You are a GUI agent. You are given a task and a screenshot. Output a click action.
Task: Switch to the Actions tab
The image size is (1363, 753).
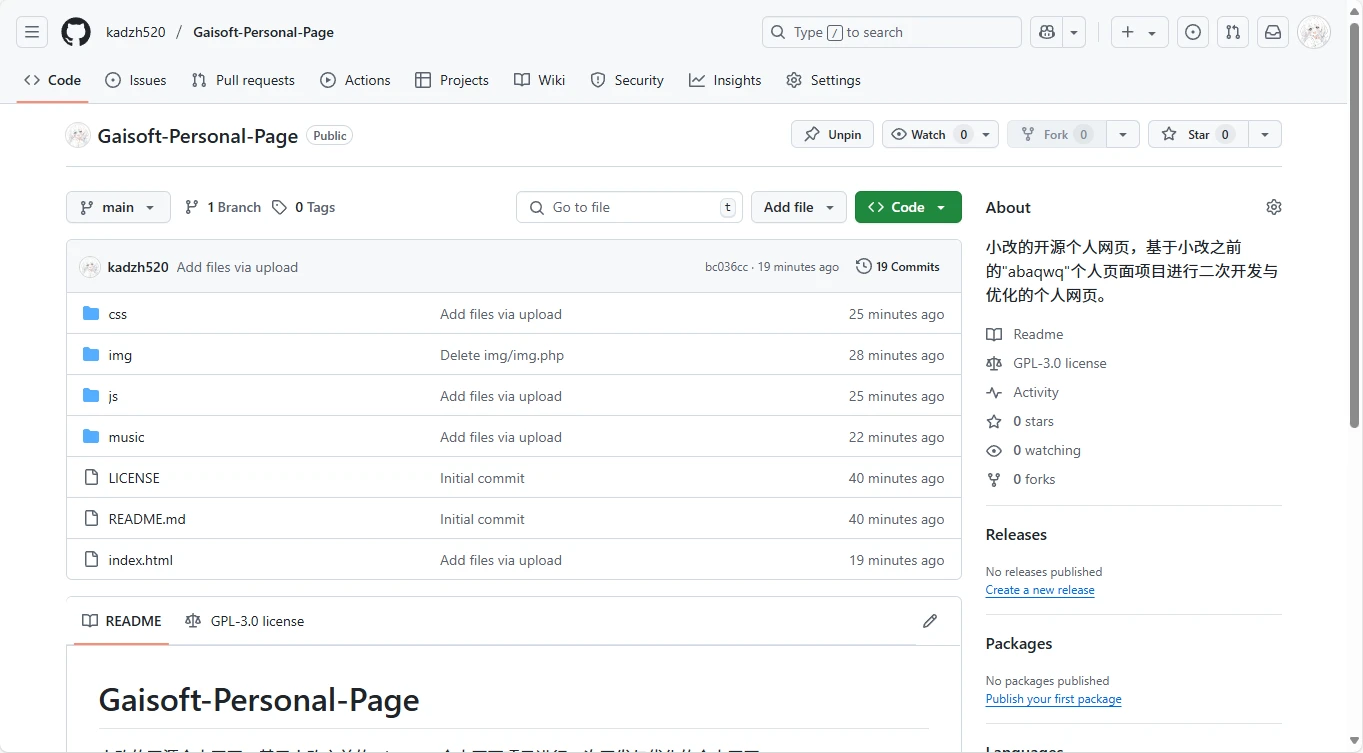tap(355, 80)
